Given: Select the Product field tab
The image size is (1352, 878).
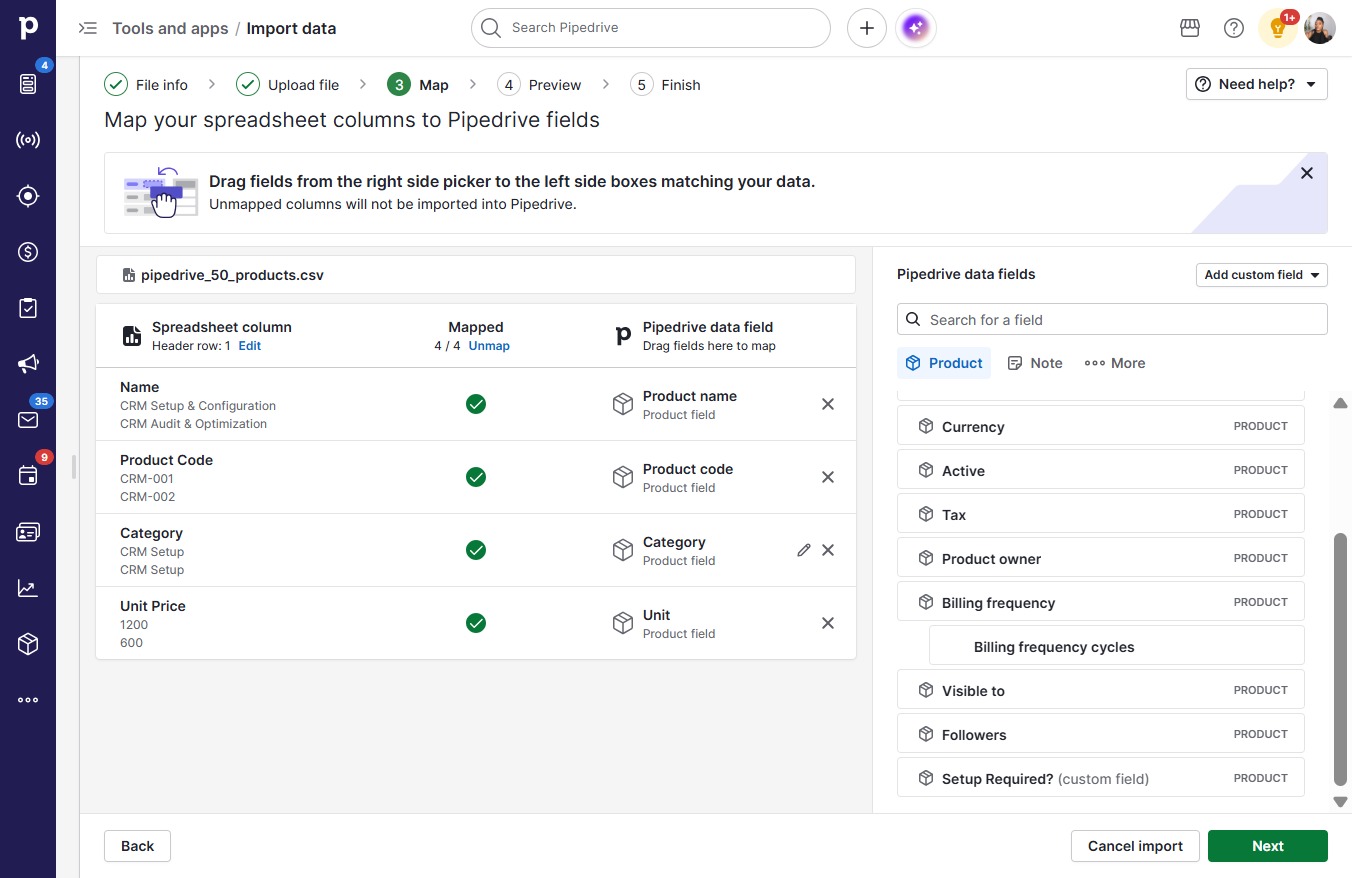Looking at the screenshot, I should (x=944, y=363).
